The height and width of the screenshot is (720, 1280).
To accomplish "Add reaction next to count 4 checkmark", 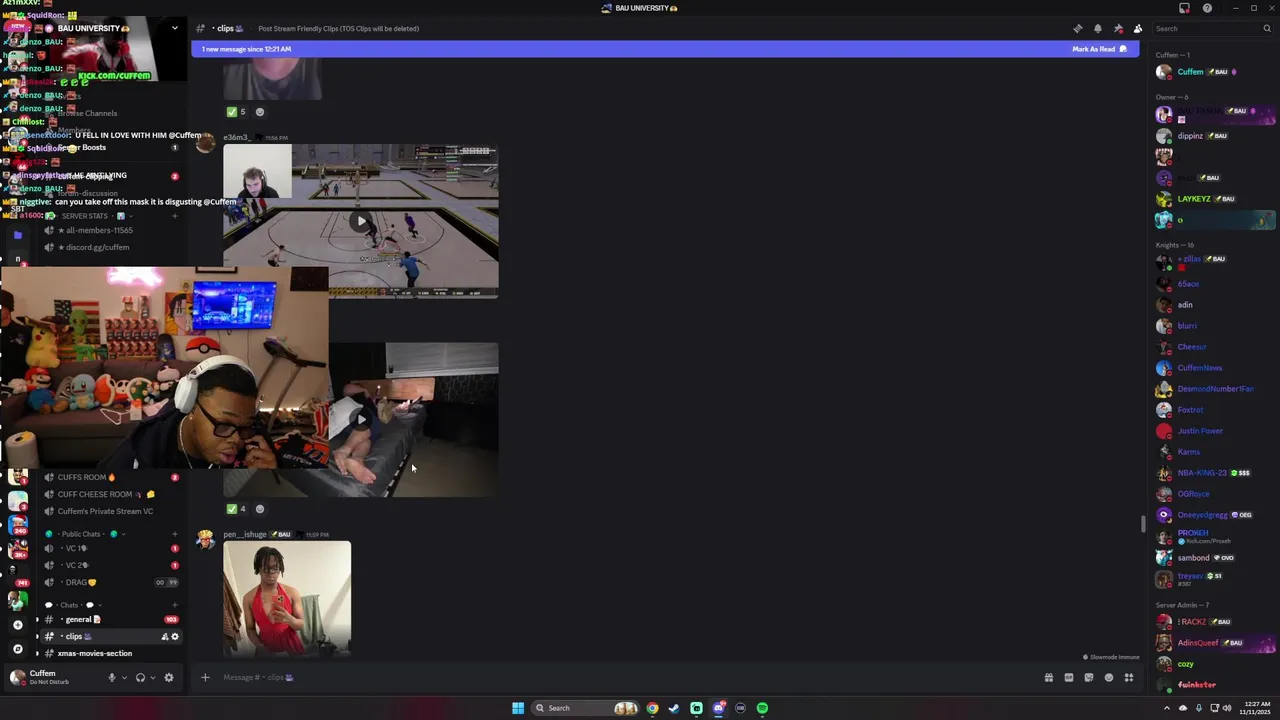I will (x=260, y=509).
